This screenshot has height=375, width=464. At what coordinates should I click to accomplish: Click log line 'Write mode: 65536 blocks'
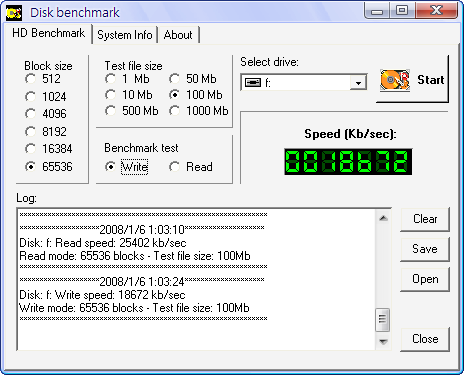coord(81,308)
